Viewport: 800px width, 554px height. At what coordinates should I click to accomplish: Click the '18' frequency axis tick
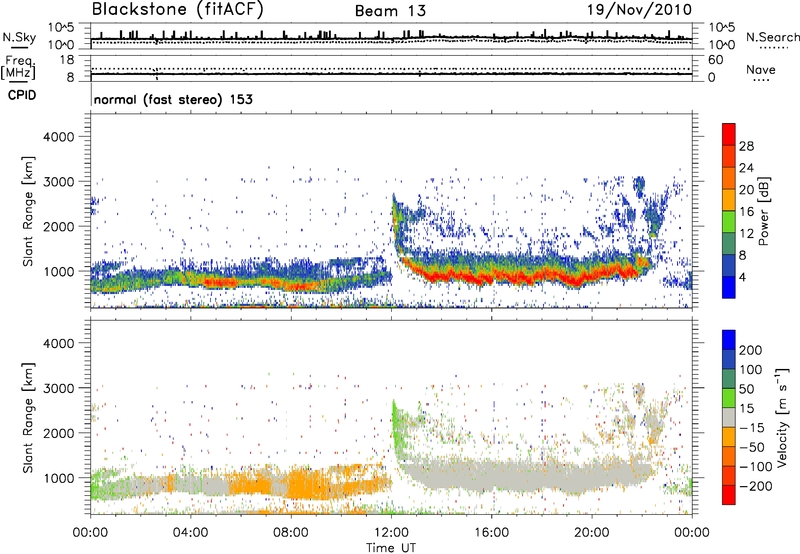coord(67,60)
